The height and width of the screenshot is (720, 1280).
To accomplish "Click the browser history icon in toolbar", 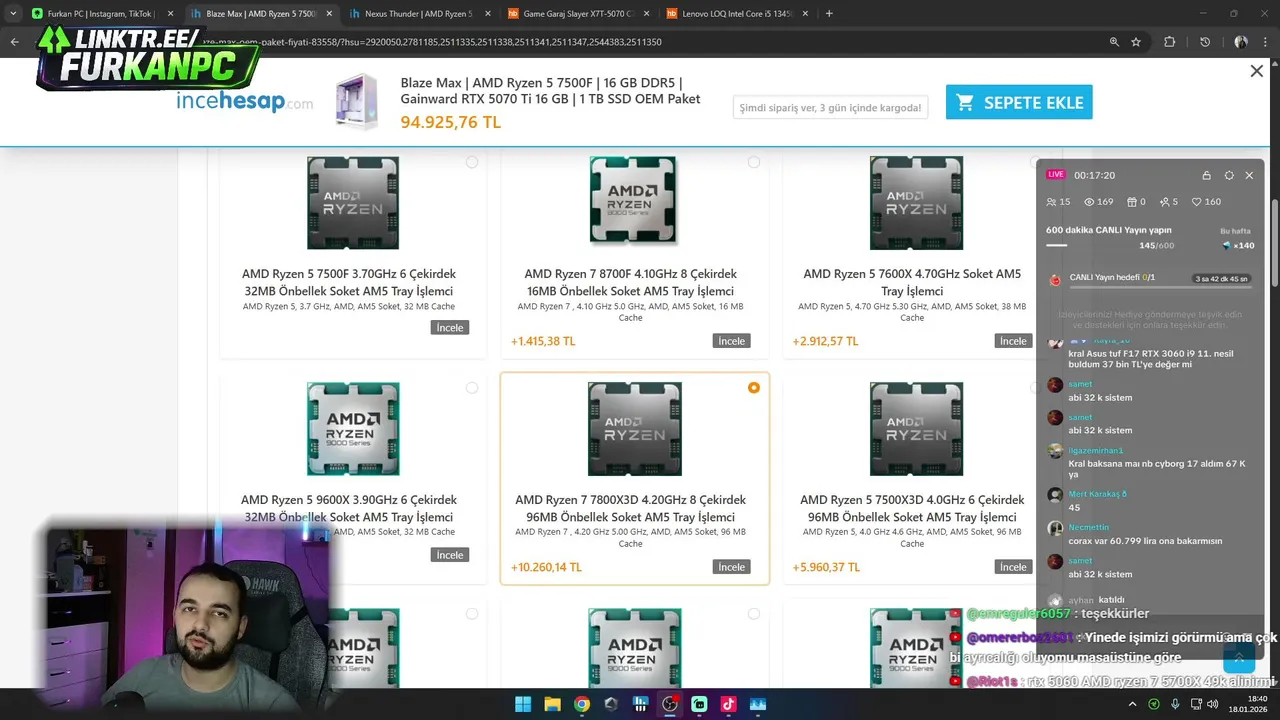I will (x=1205, y=42).
